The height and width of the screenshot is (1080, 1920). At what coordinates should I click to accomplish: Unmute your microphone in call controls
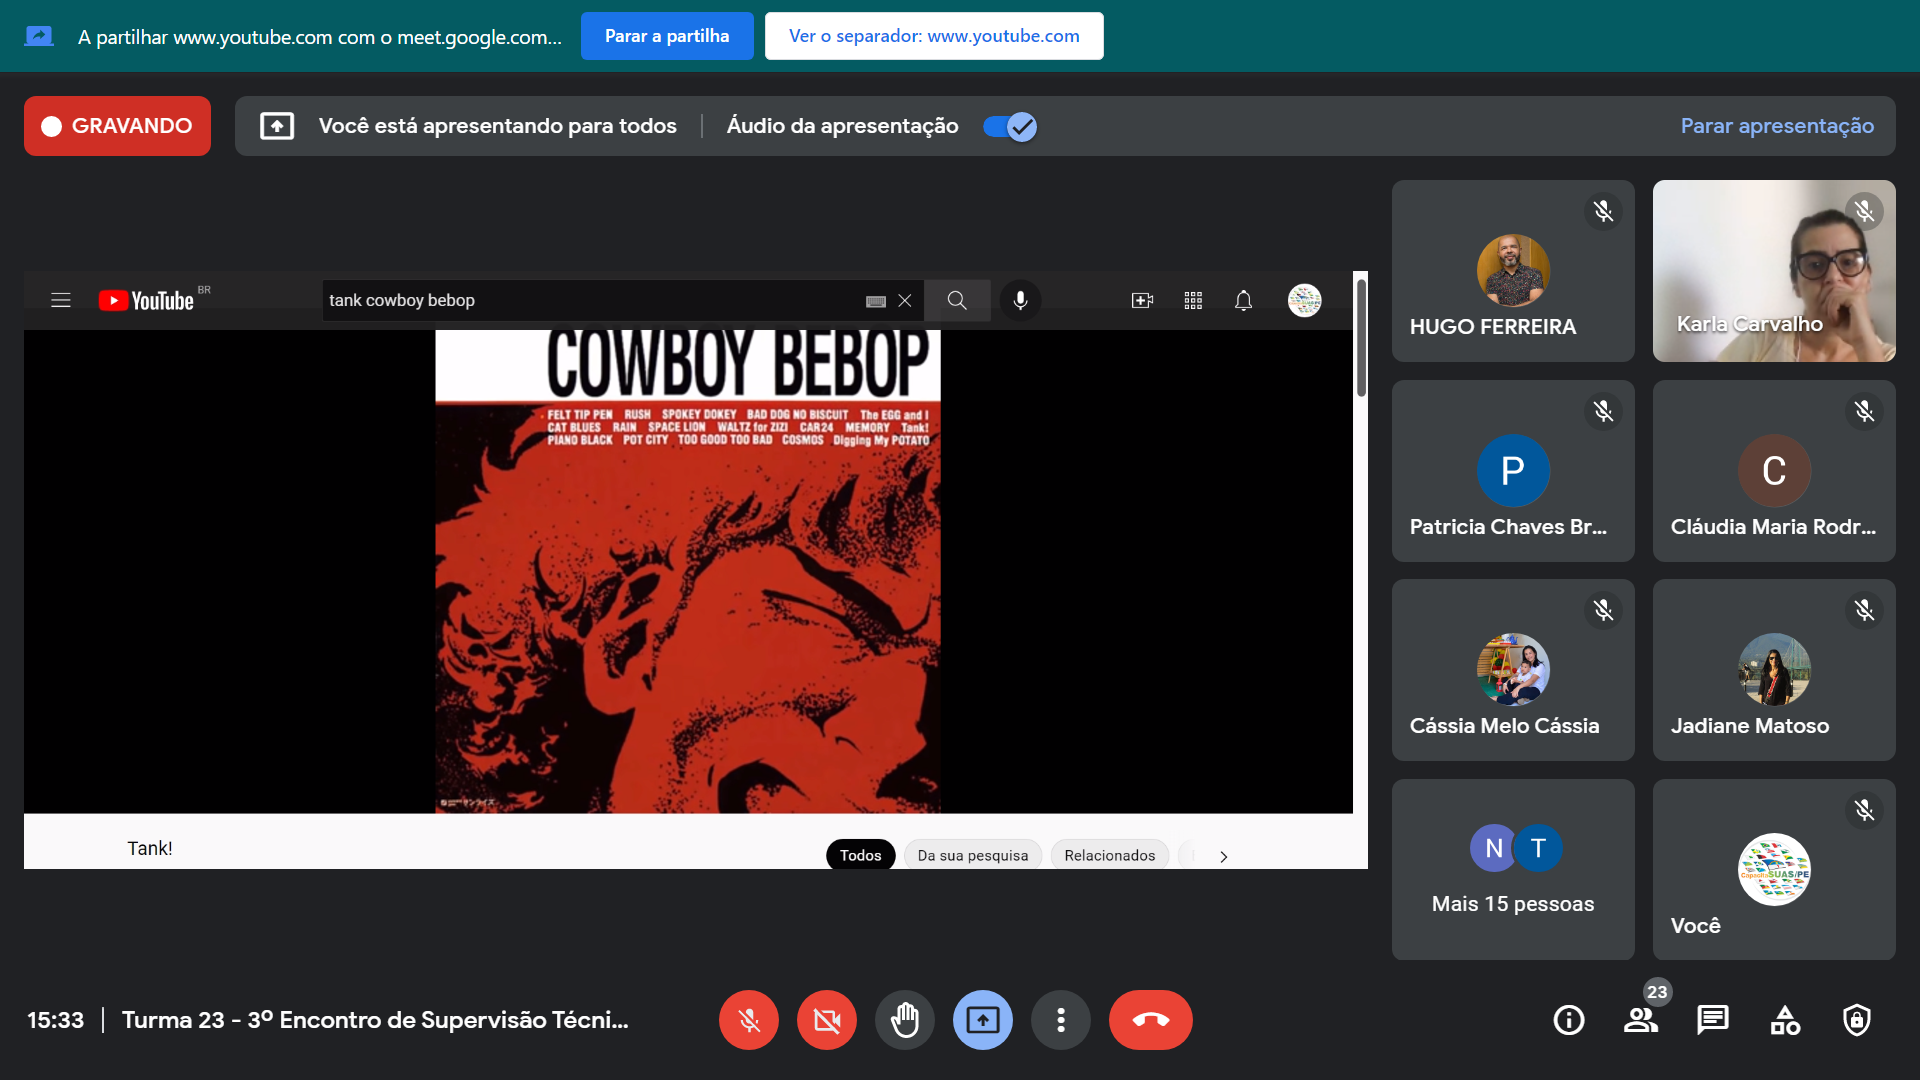pyautogui.click(x=749, y=1020)
